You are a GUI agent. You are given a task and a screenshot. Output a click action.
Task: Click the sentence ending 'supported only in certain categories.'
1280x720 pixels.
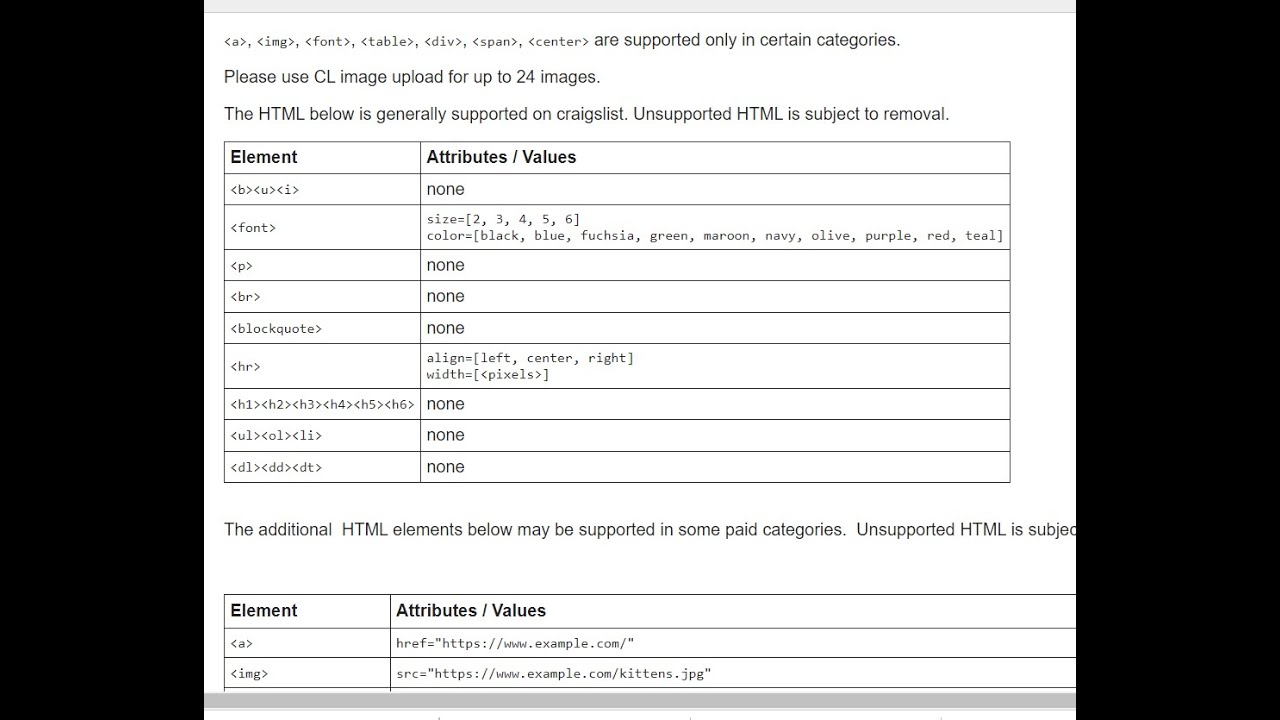point(562,41)
